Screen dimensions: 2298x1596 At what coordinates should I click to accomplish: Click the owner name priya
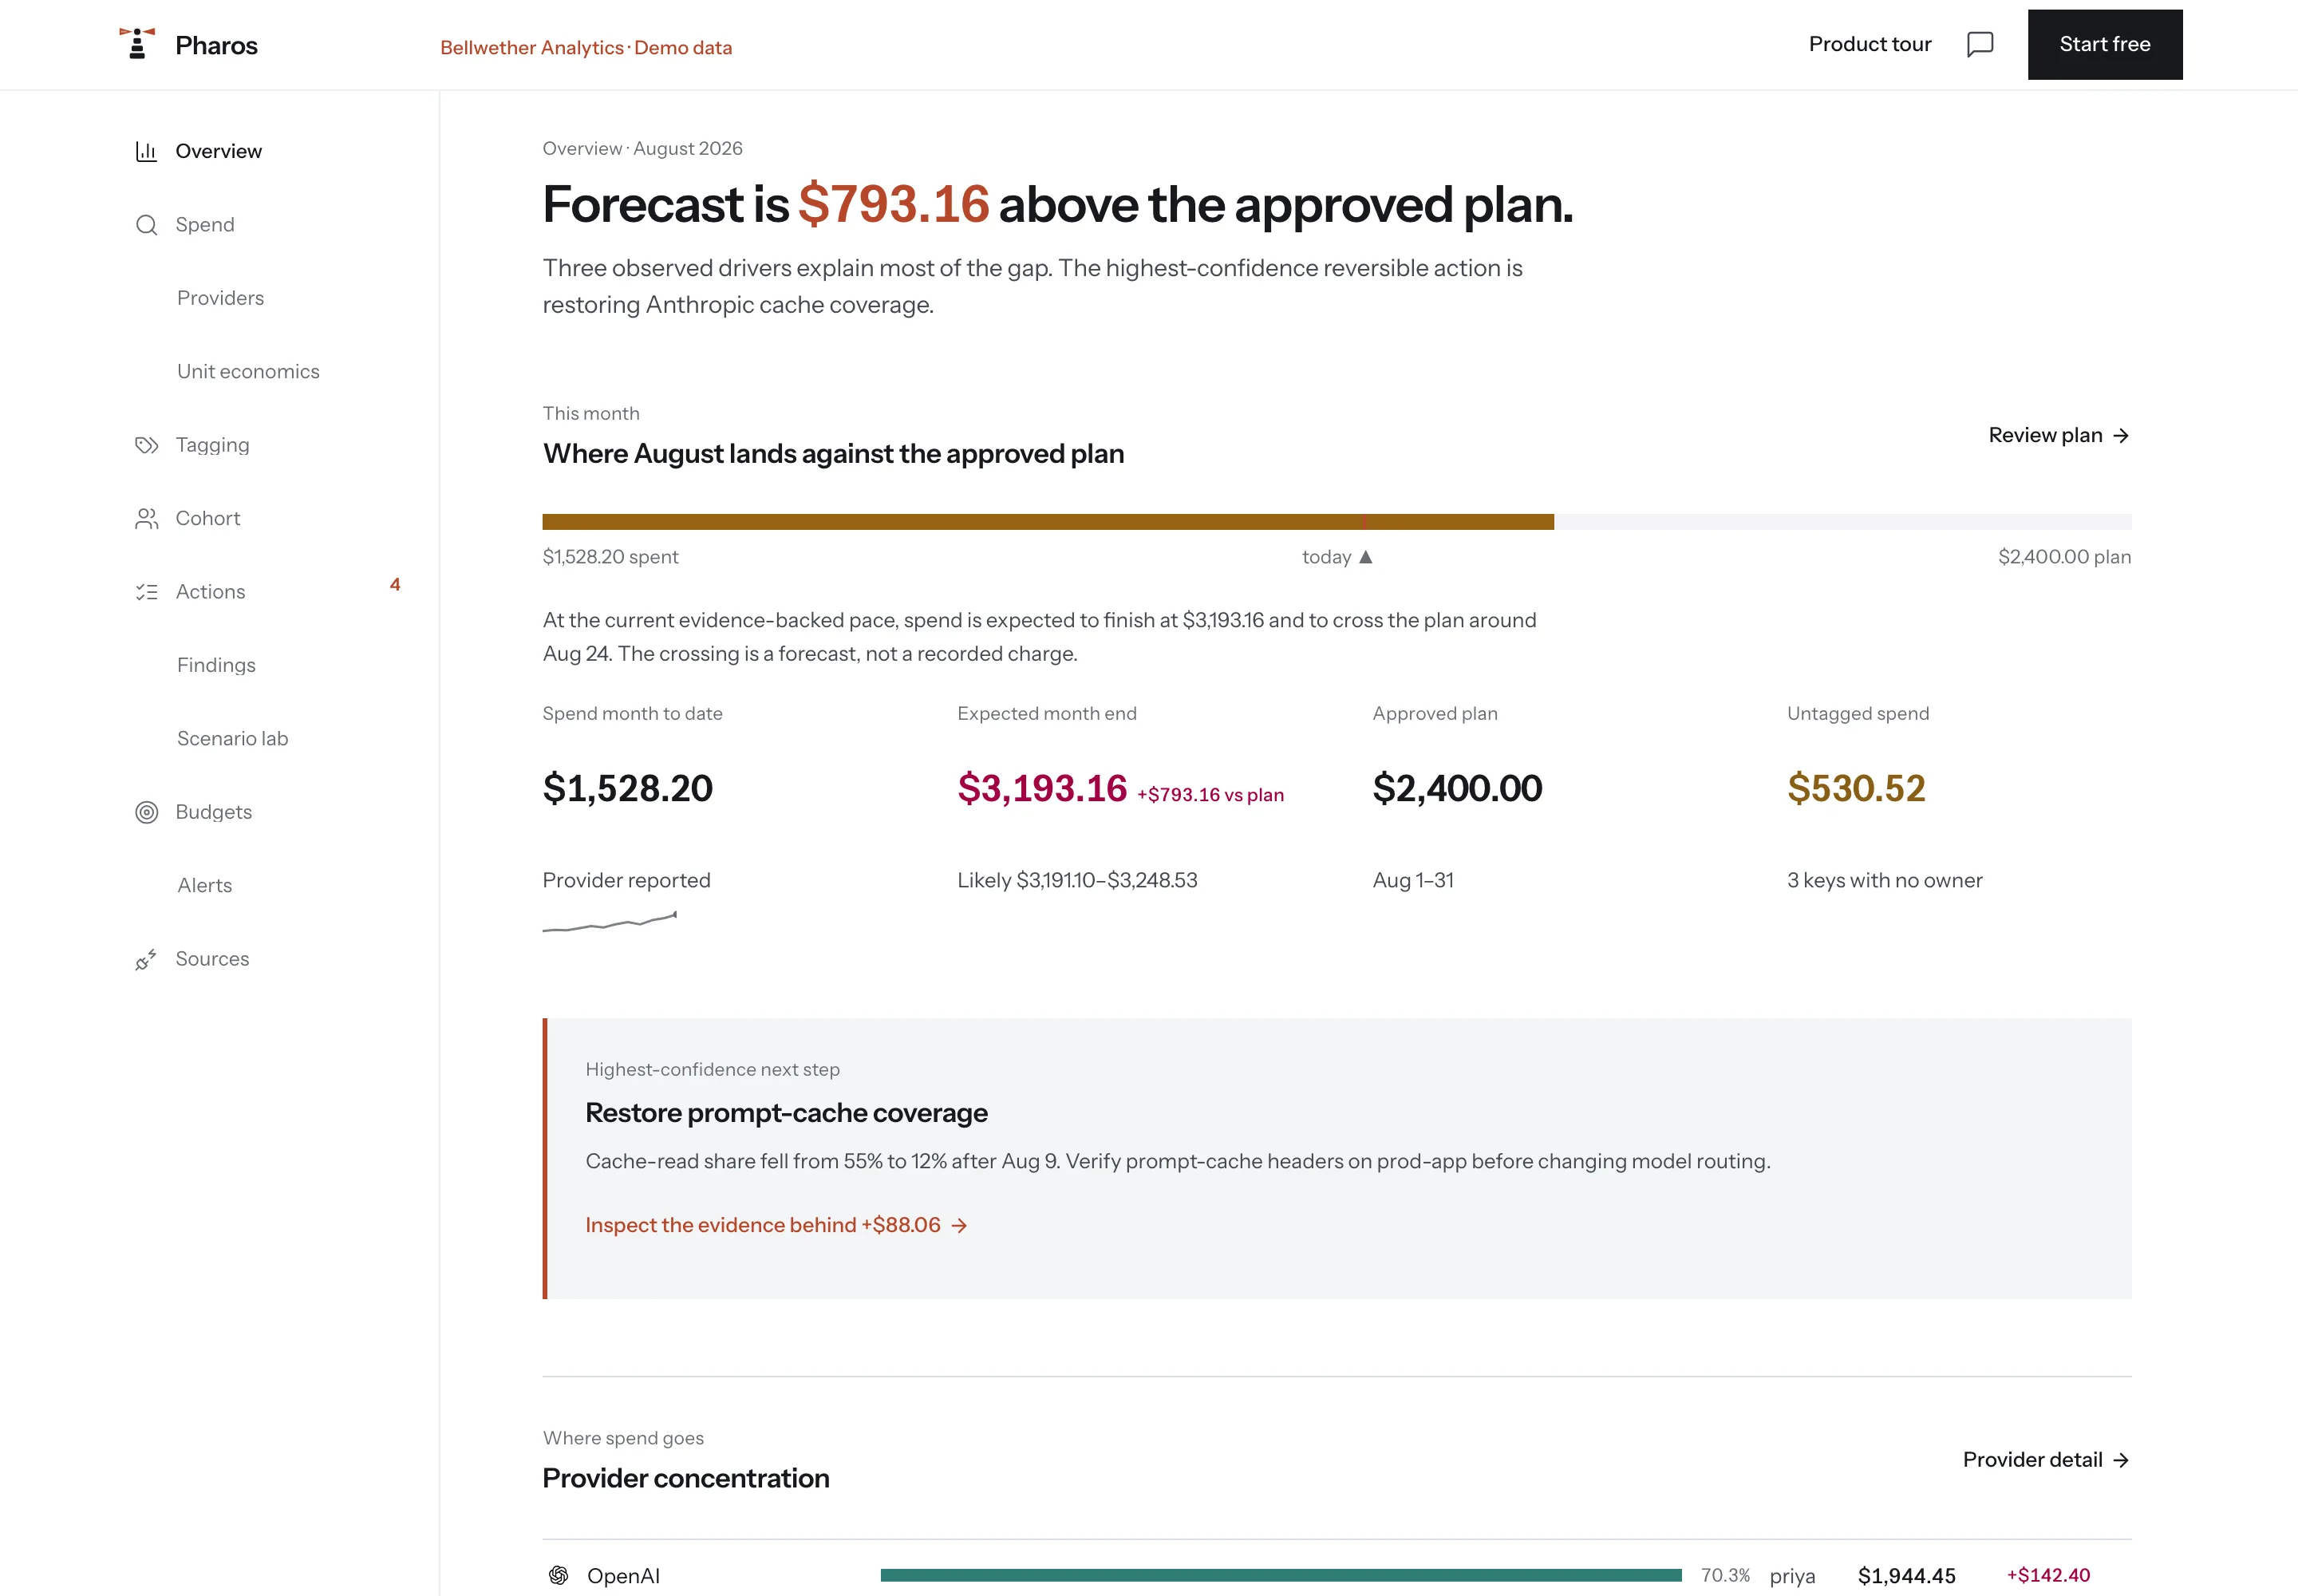pos(1792,1577)
